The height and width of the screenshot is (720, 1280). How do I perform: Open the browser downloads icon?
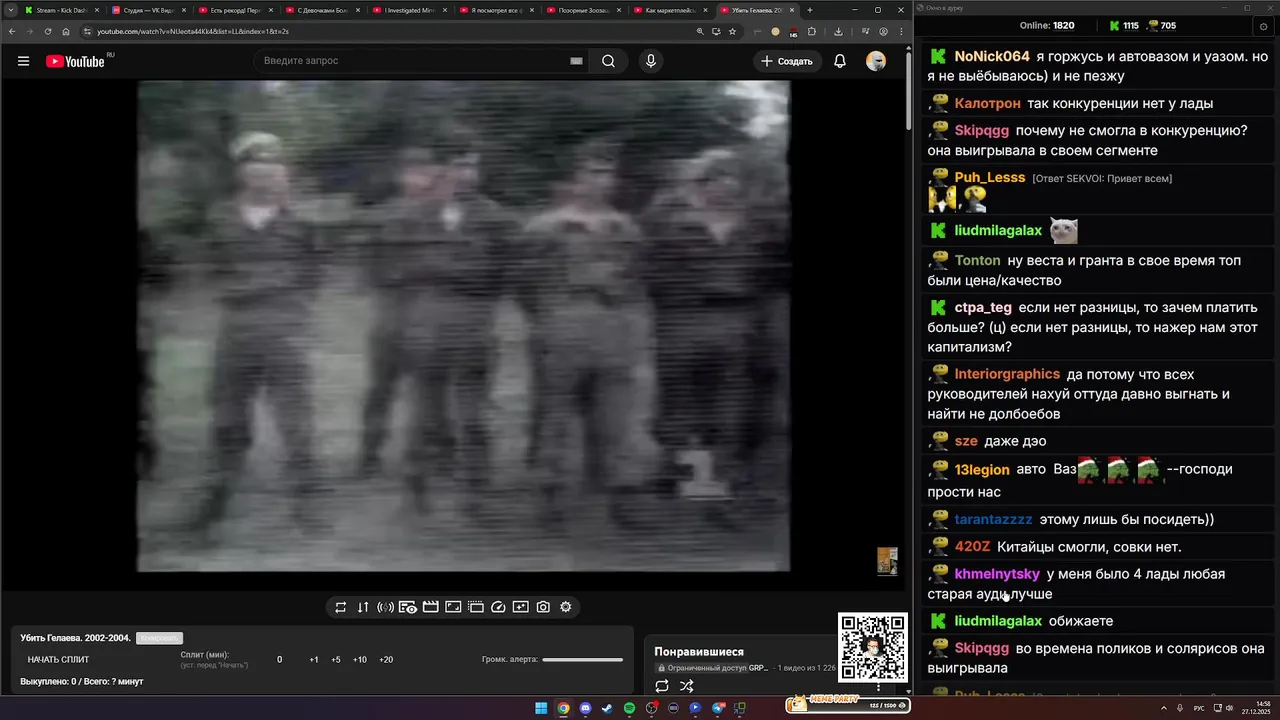[x=839, y=31]
